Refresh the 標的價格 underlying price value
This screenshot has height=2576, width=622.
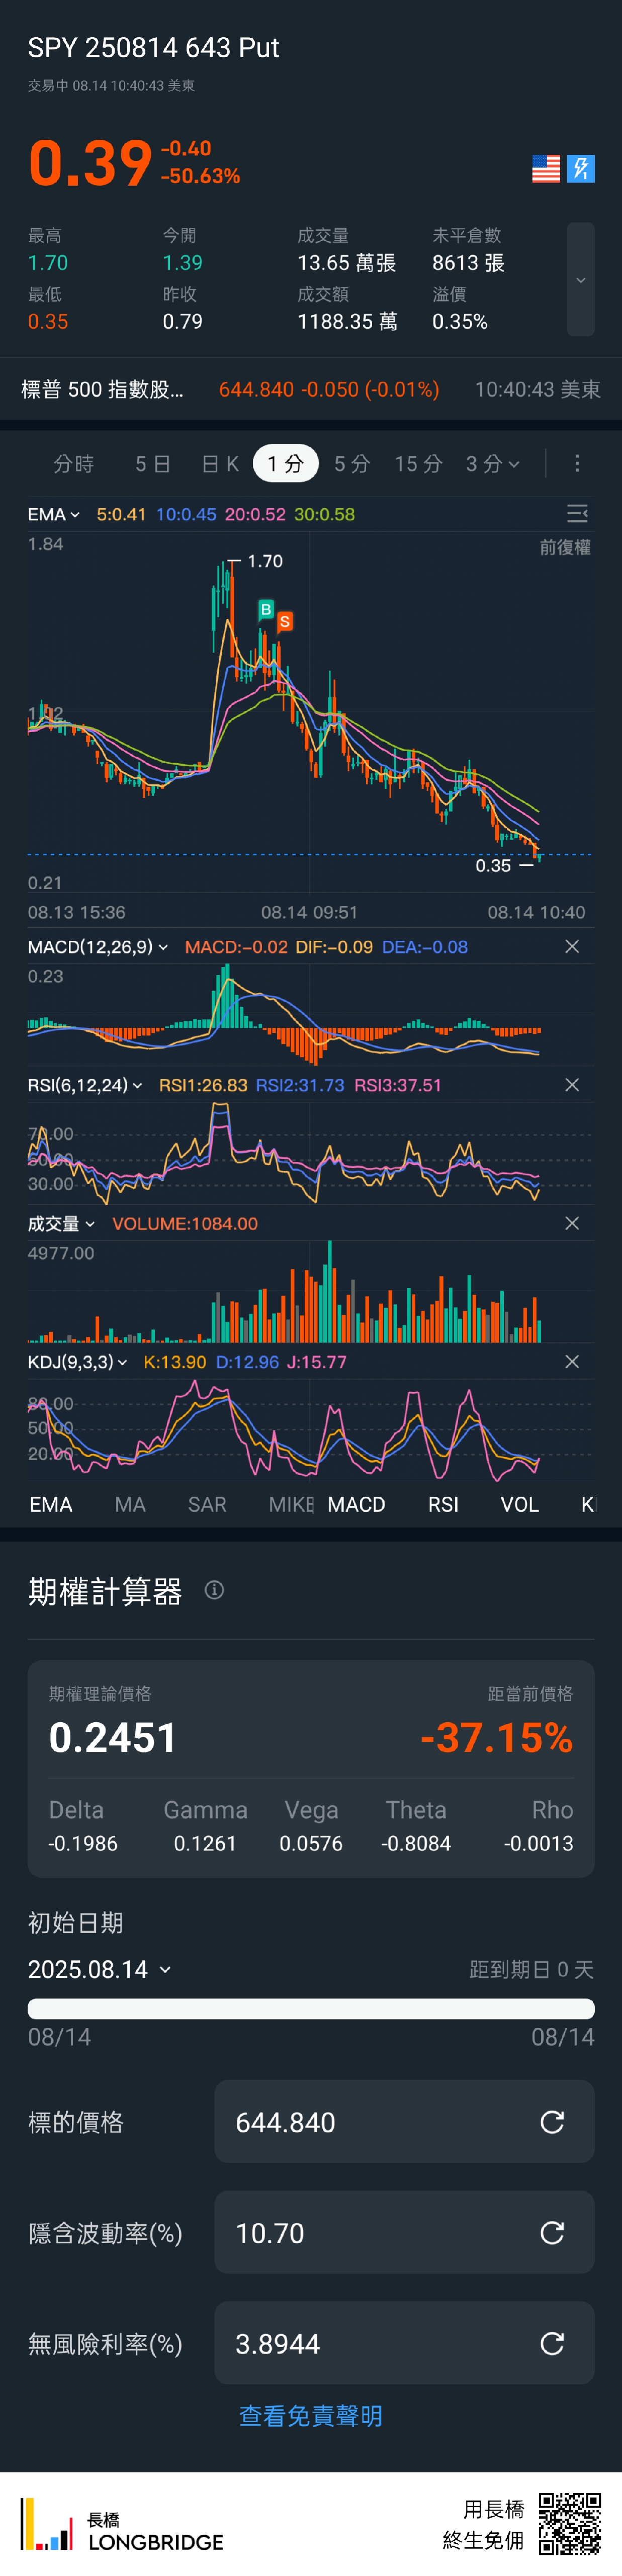pyautogui.click(x=552, y=2121)
